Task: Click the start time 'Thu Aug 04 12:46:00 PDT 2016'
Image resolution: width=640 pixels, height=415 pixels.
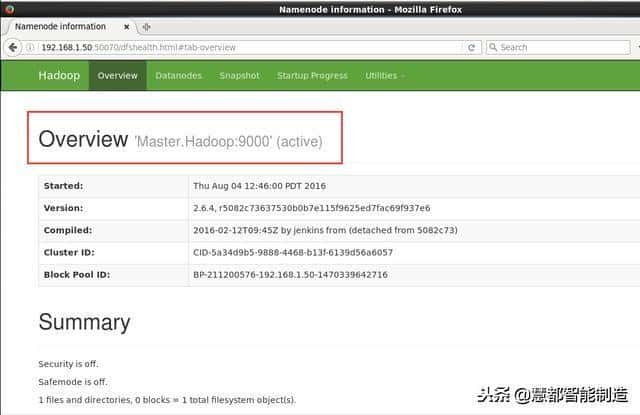Action: [259, 186]
